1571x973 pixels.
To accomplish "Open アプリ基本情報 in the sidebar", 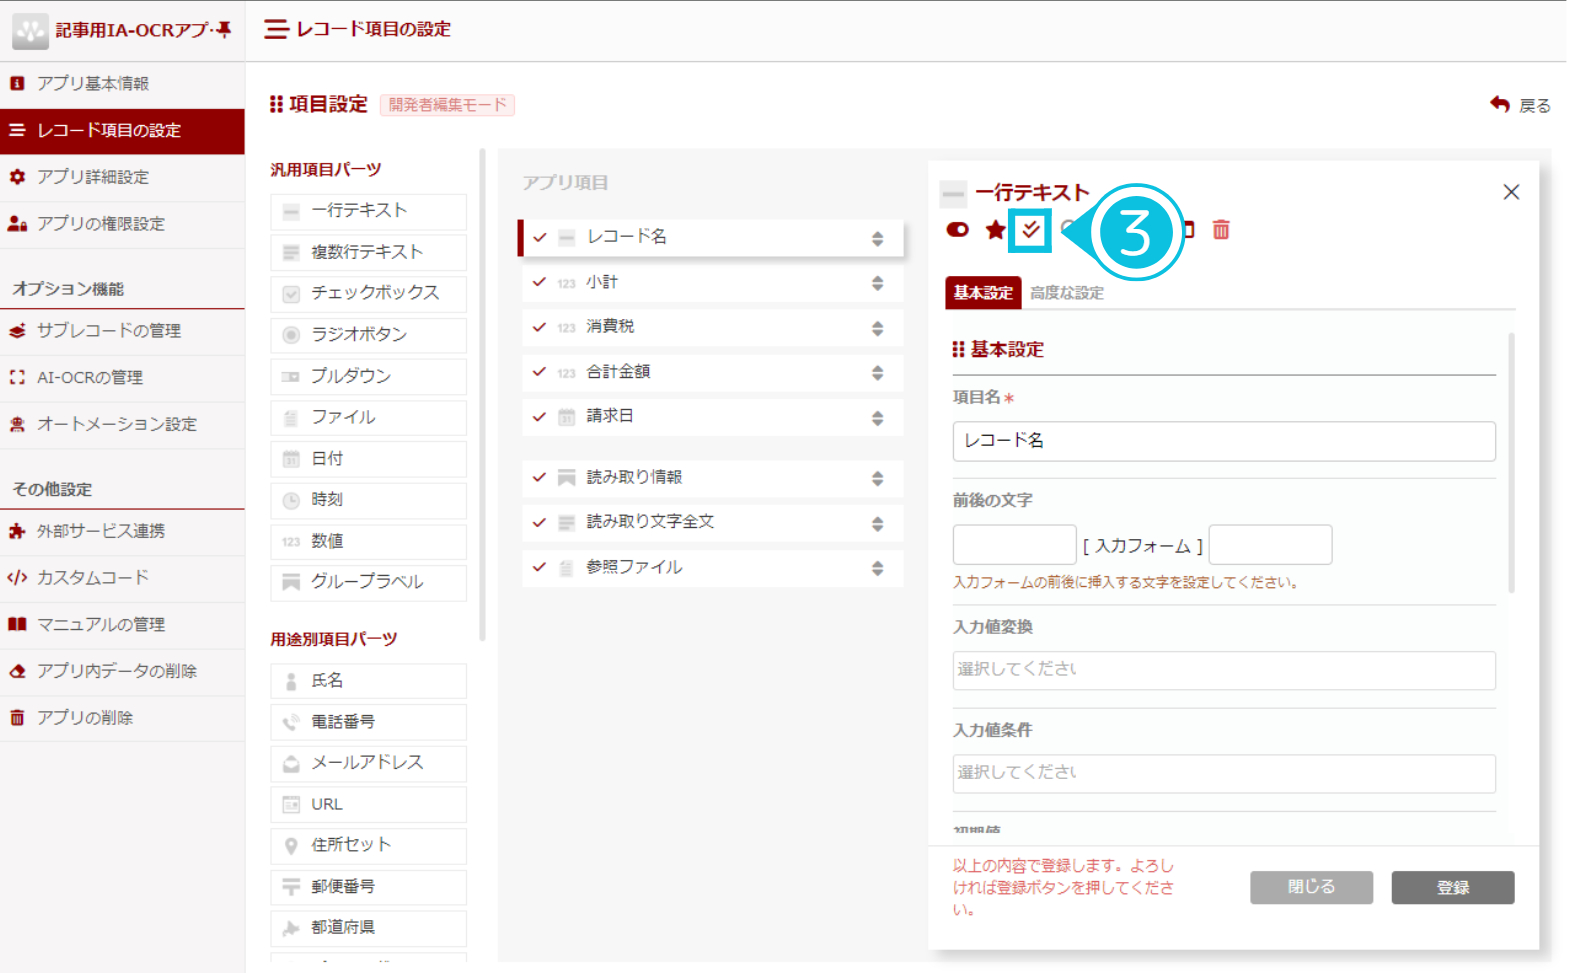I will [x=122, y=84].
